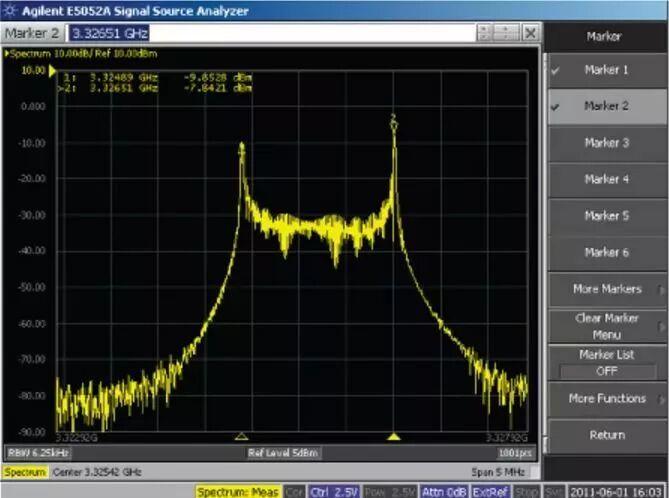Viewport: 669px width, 498px height.
Task: Click the Return softkey
Action: [x=607, y=436]
